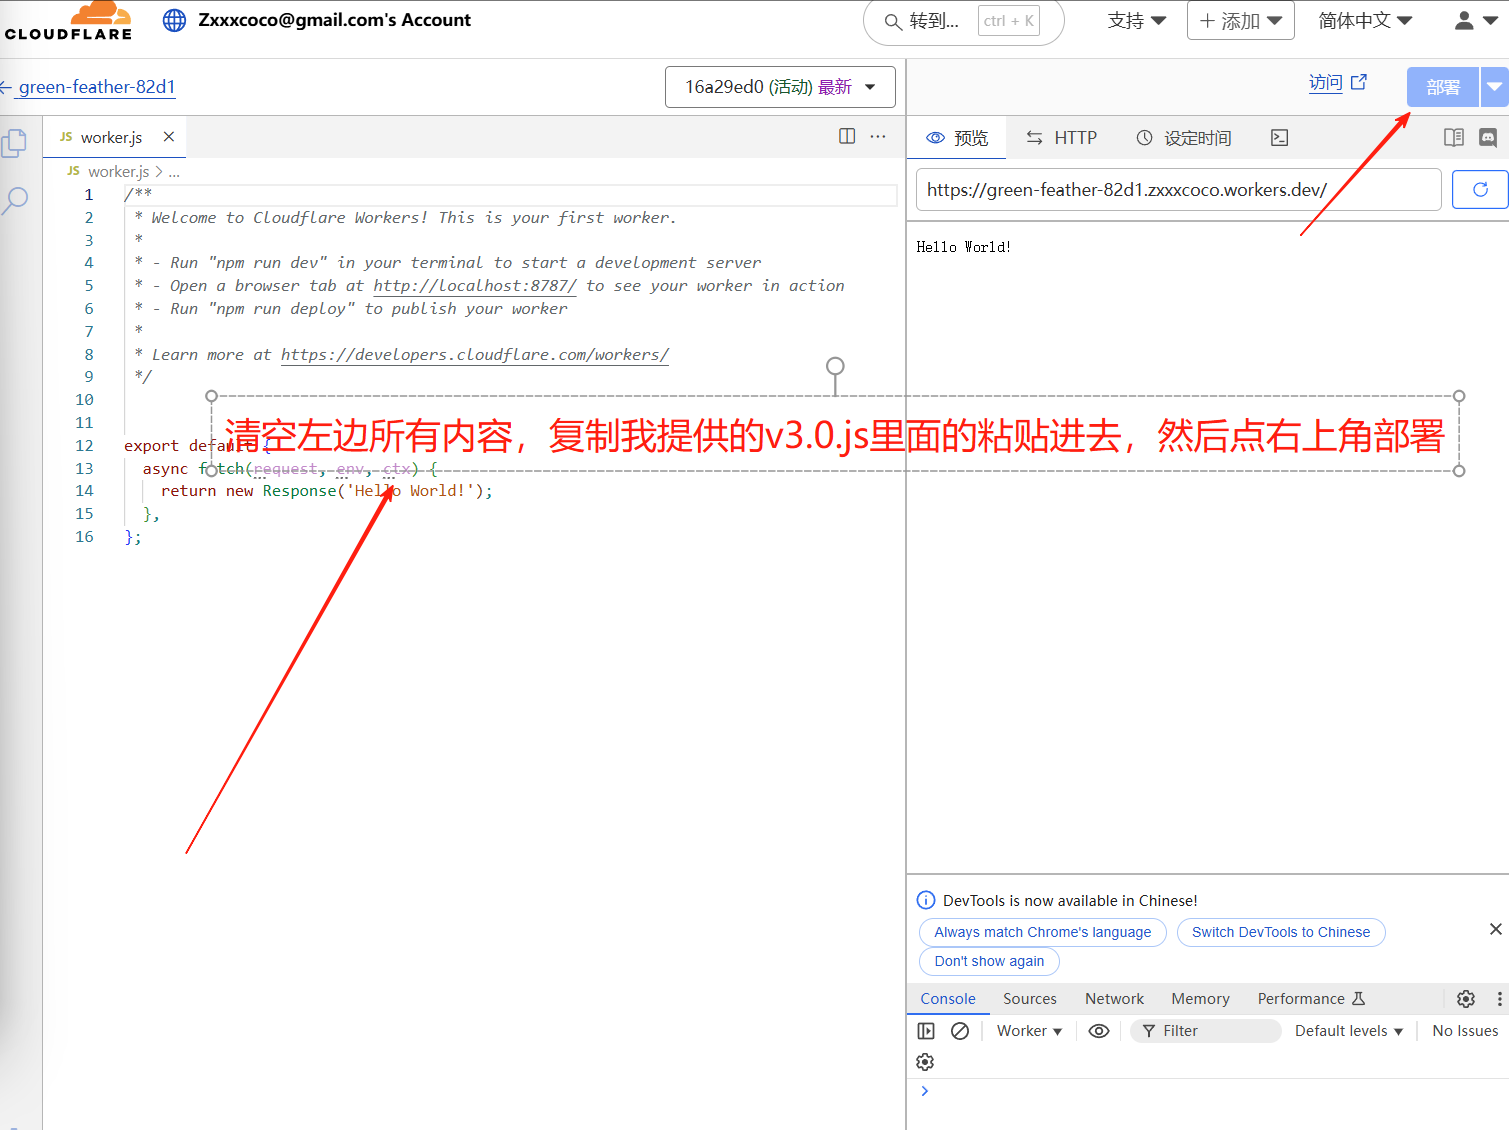Open the terminal console icon tab
This screenshot has height=1130, width=1509.
pos(1279,138)
